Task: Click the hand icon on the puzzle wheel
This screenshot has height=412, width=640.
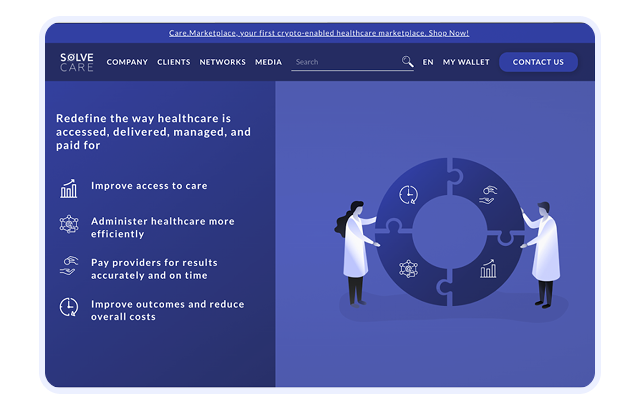Action: (x=488, y=194)
